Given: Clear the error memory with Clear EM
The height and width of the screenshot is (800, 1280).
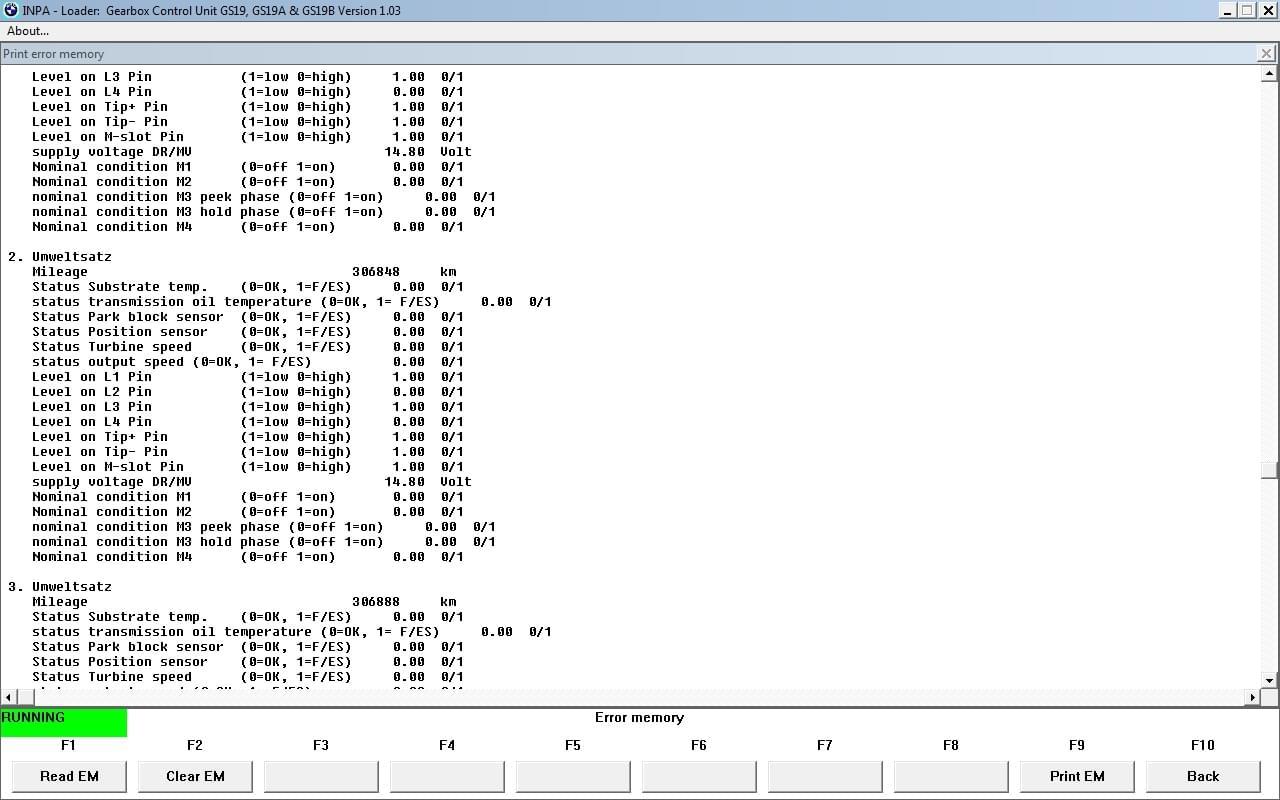Looking at the screenshot, I should tap(195, 776).
